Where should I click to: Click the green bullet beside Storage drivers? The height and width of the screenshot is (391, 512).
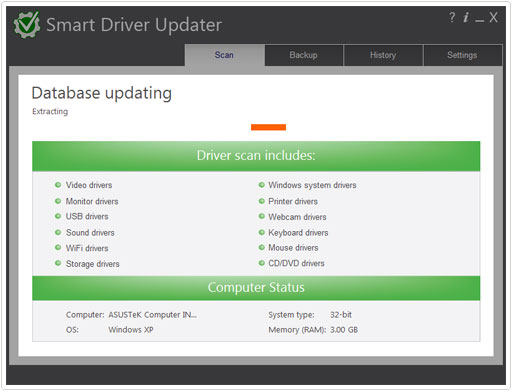click(58, 263)
